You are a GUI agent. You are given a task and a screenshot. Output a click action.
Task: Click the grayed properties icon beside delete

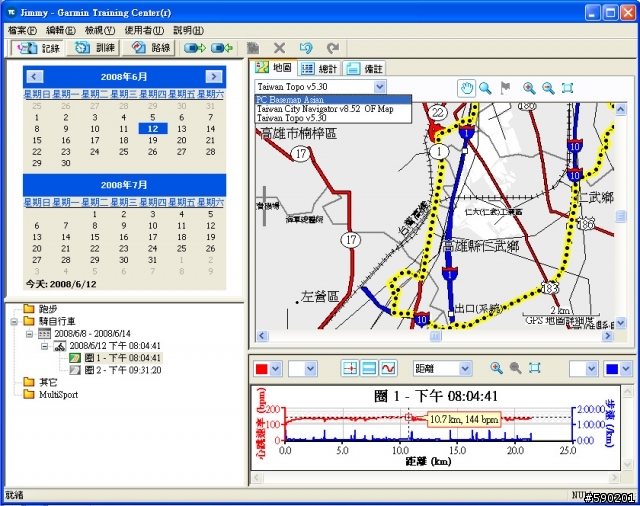[253, 48]
